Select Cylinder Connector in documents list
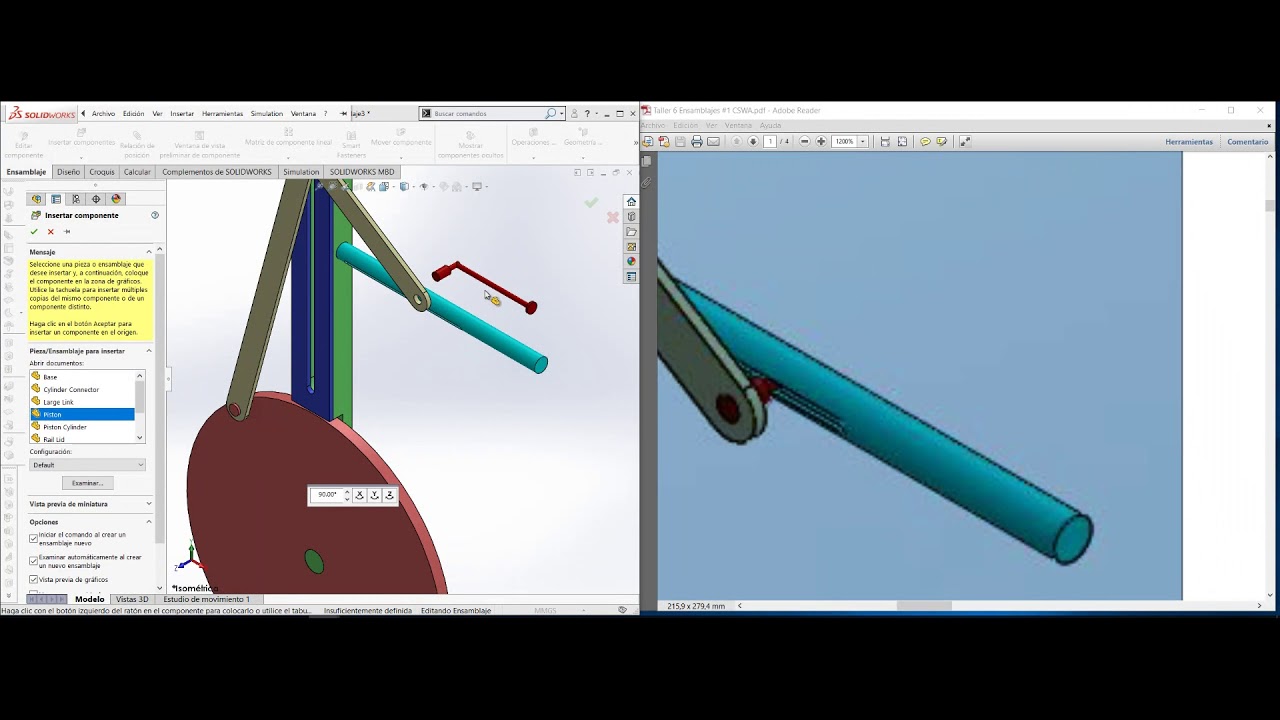The width and height of the screenshot is (1280, 720). coord(83,389)
